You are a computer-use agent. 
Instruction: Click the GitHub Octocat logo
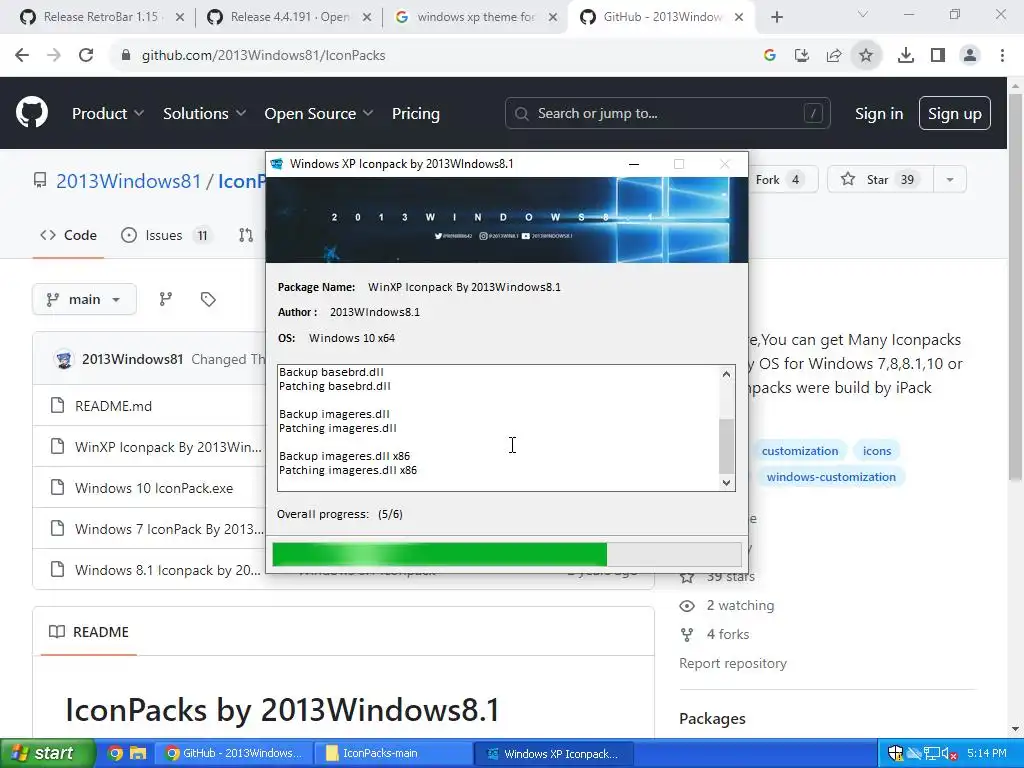(32, 113)
